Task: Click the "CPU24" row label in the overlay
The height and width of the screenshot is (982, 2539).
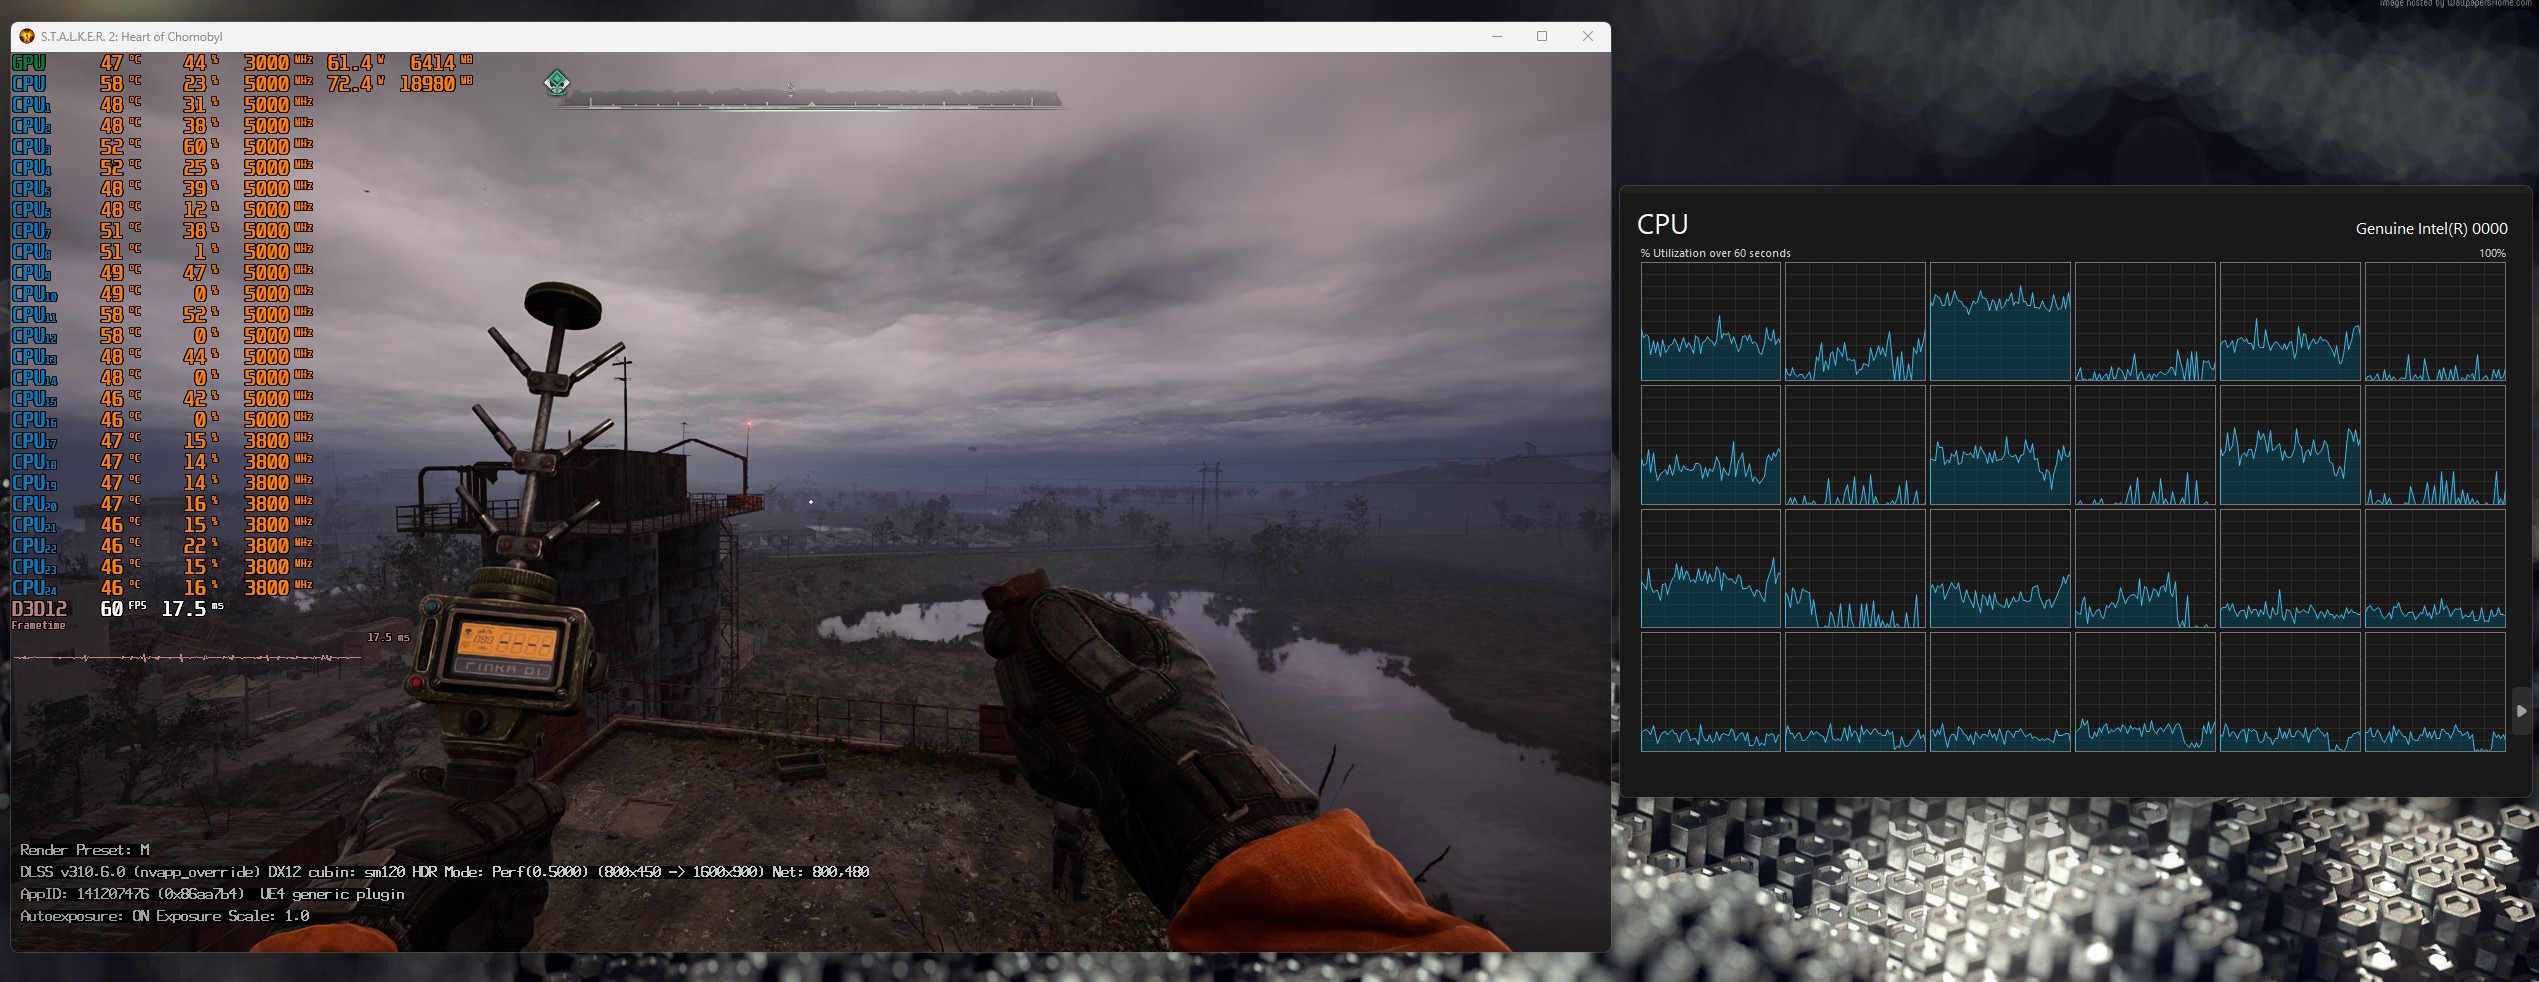Action: (35, 588)
